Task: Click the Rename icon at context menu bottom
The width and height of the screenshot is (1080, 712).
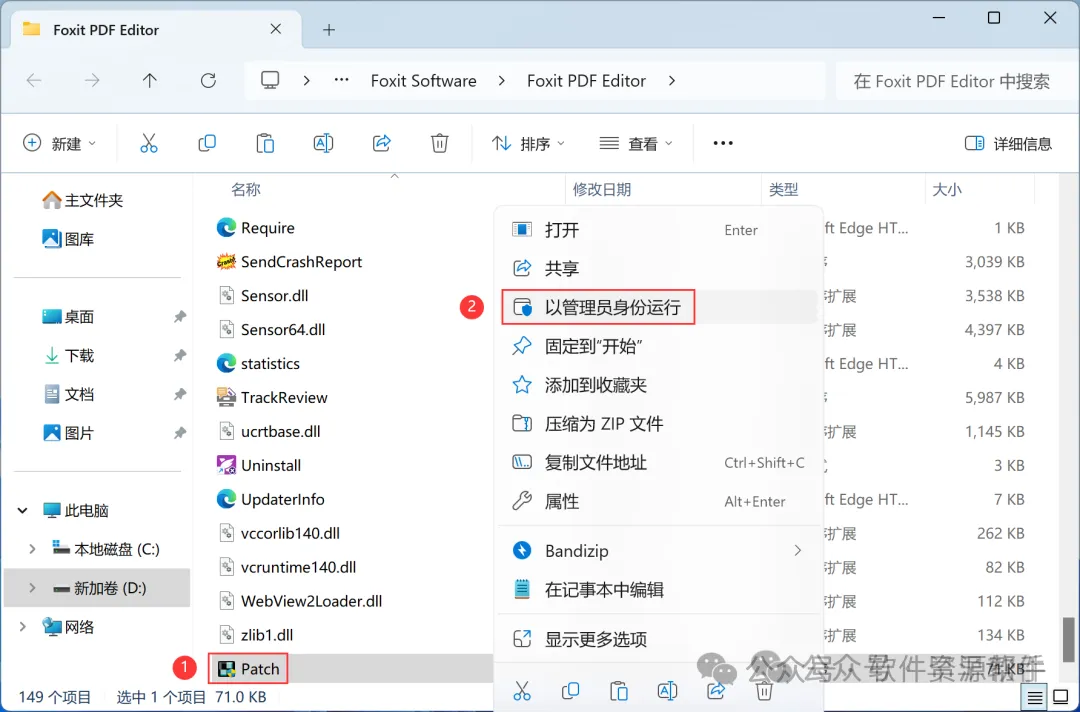Action: coord(667,690)
